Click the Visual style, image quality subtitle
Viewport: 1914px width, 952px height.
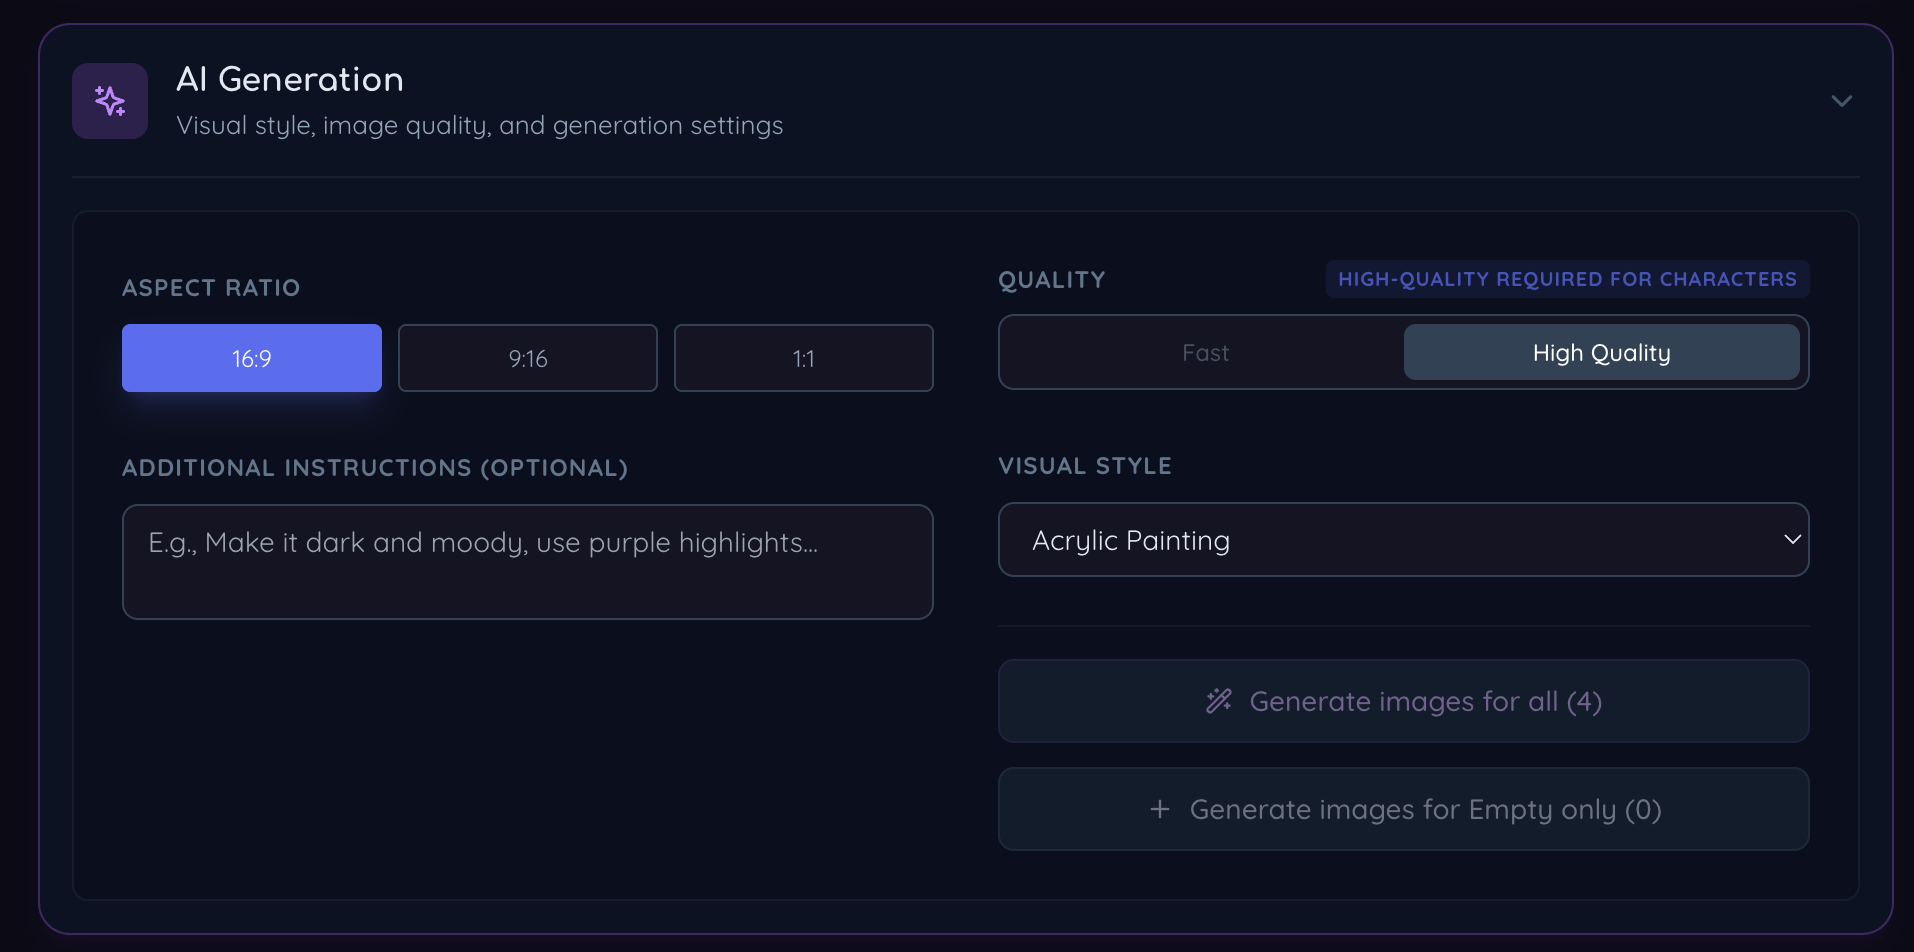pyautogui.click(x=479, y=126)
